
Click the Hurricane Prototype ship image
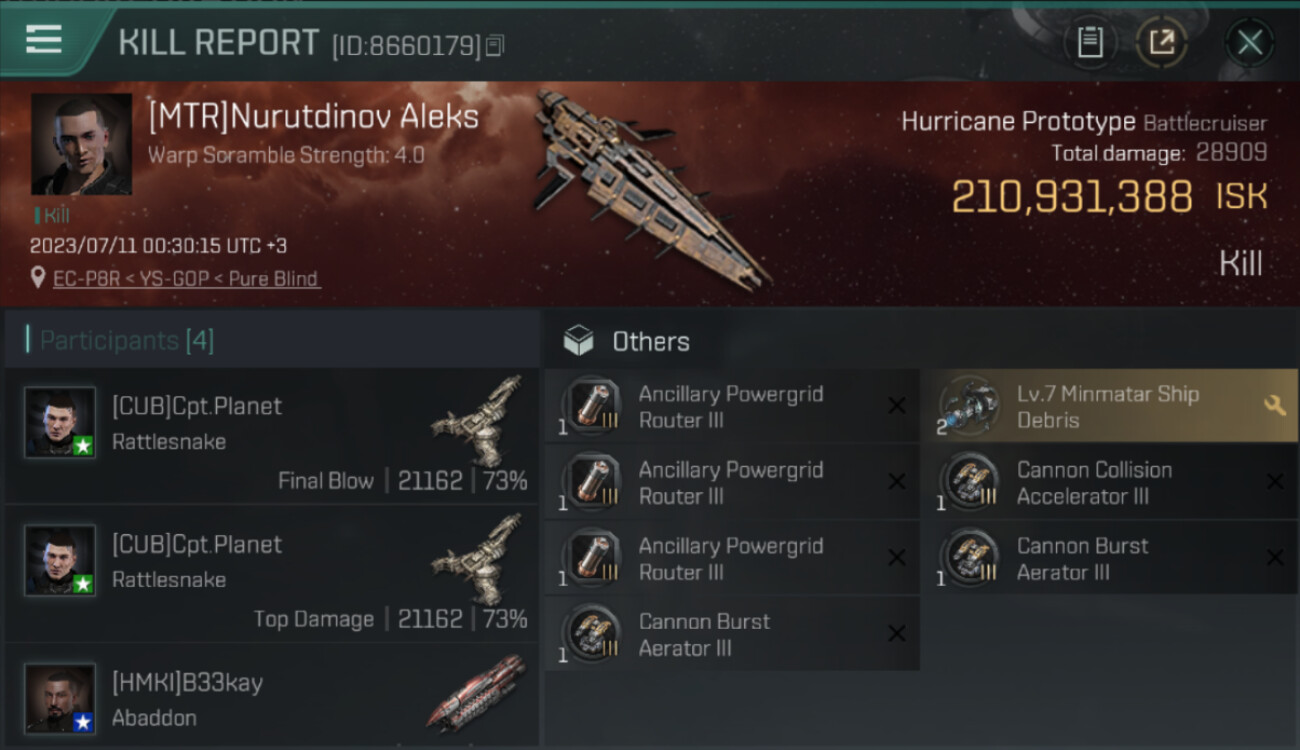pos(650,187)
